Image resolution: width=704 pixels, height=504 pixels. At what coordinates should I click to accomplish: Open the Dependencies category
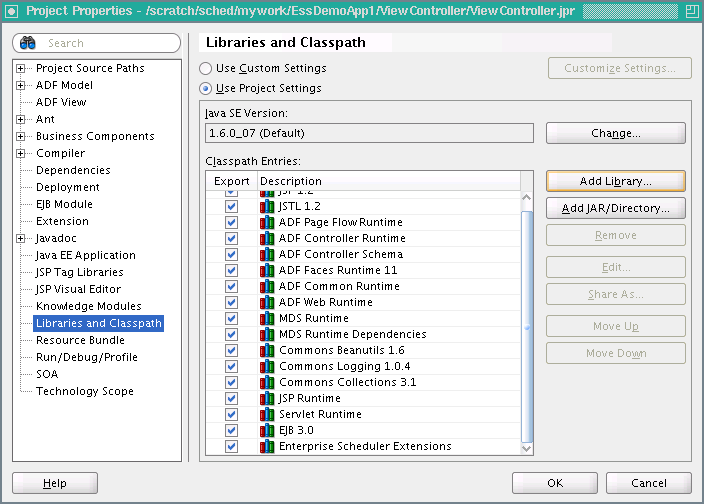pyautogui.click(x=73, y=170)
